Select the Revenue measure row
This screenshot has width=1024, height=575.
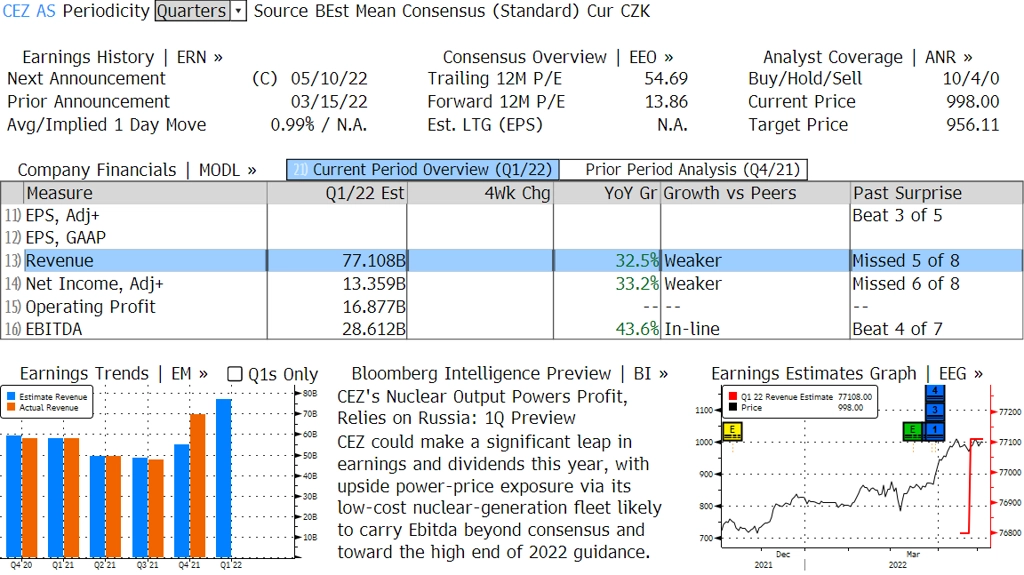pos(511,261)
